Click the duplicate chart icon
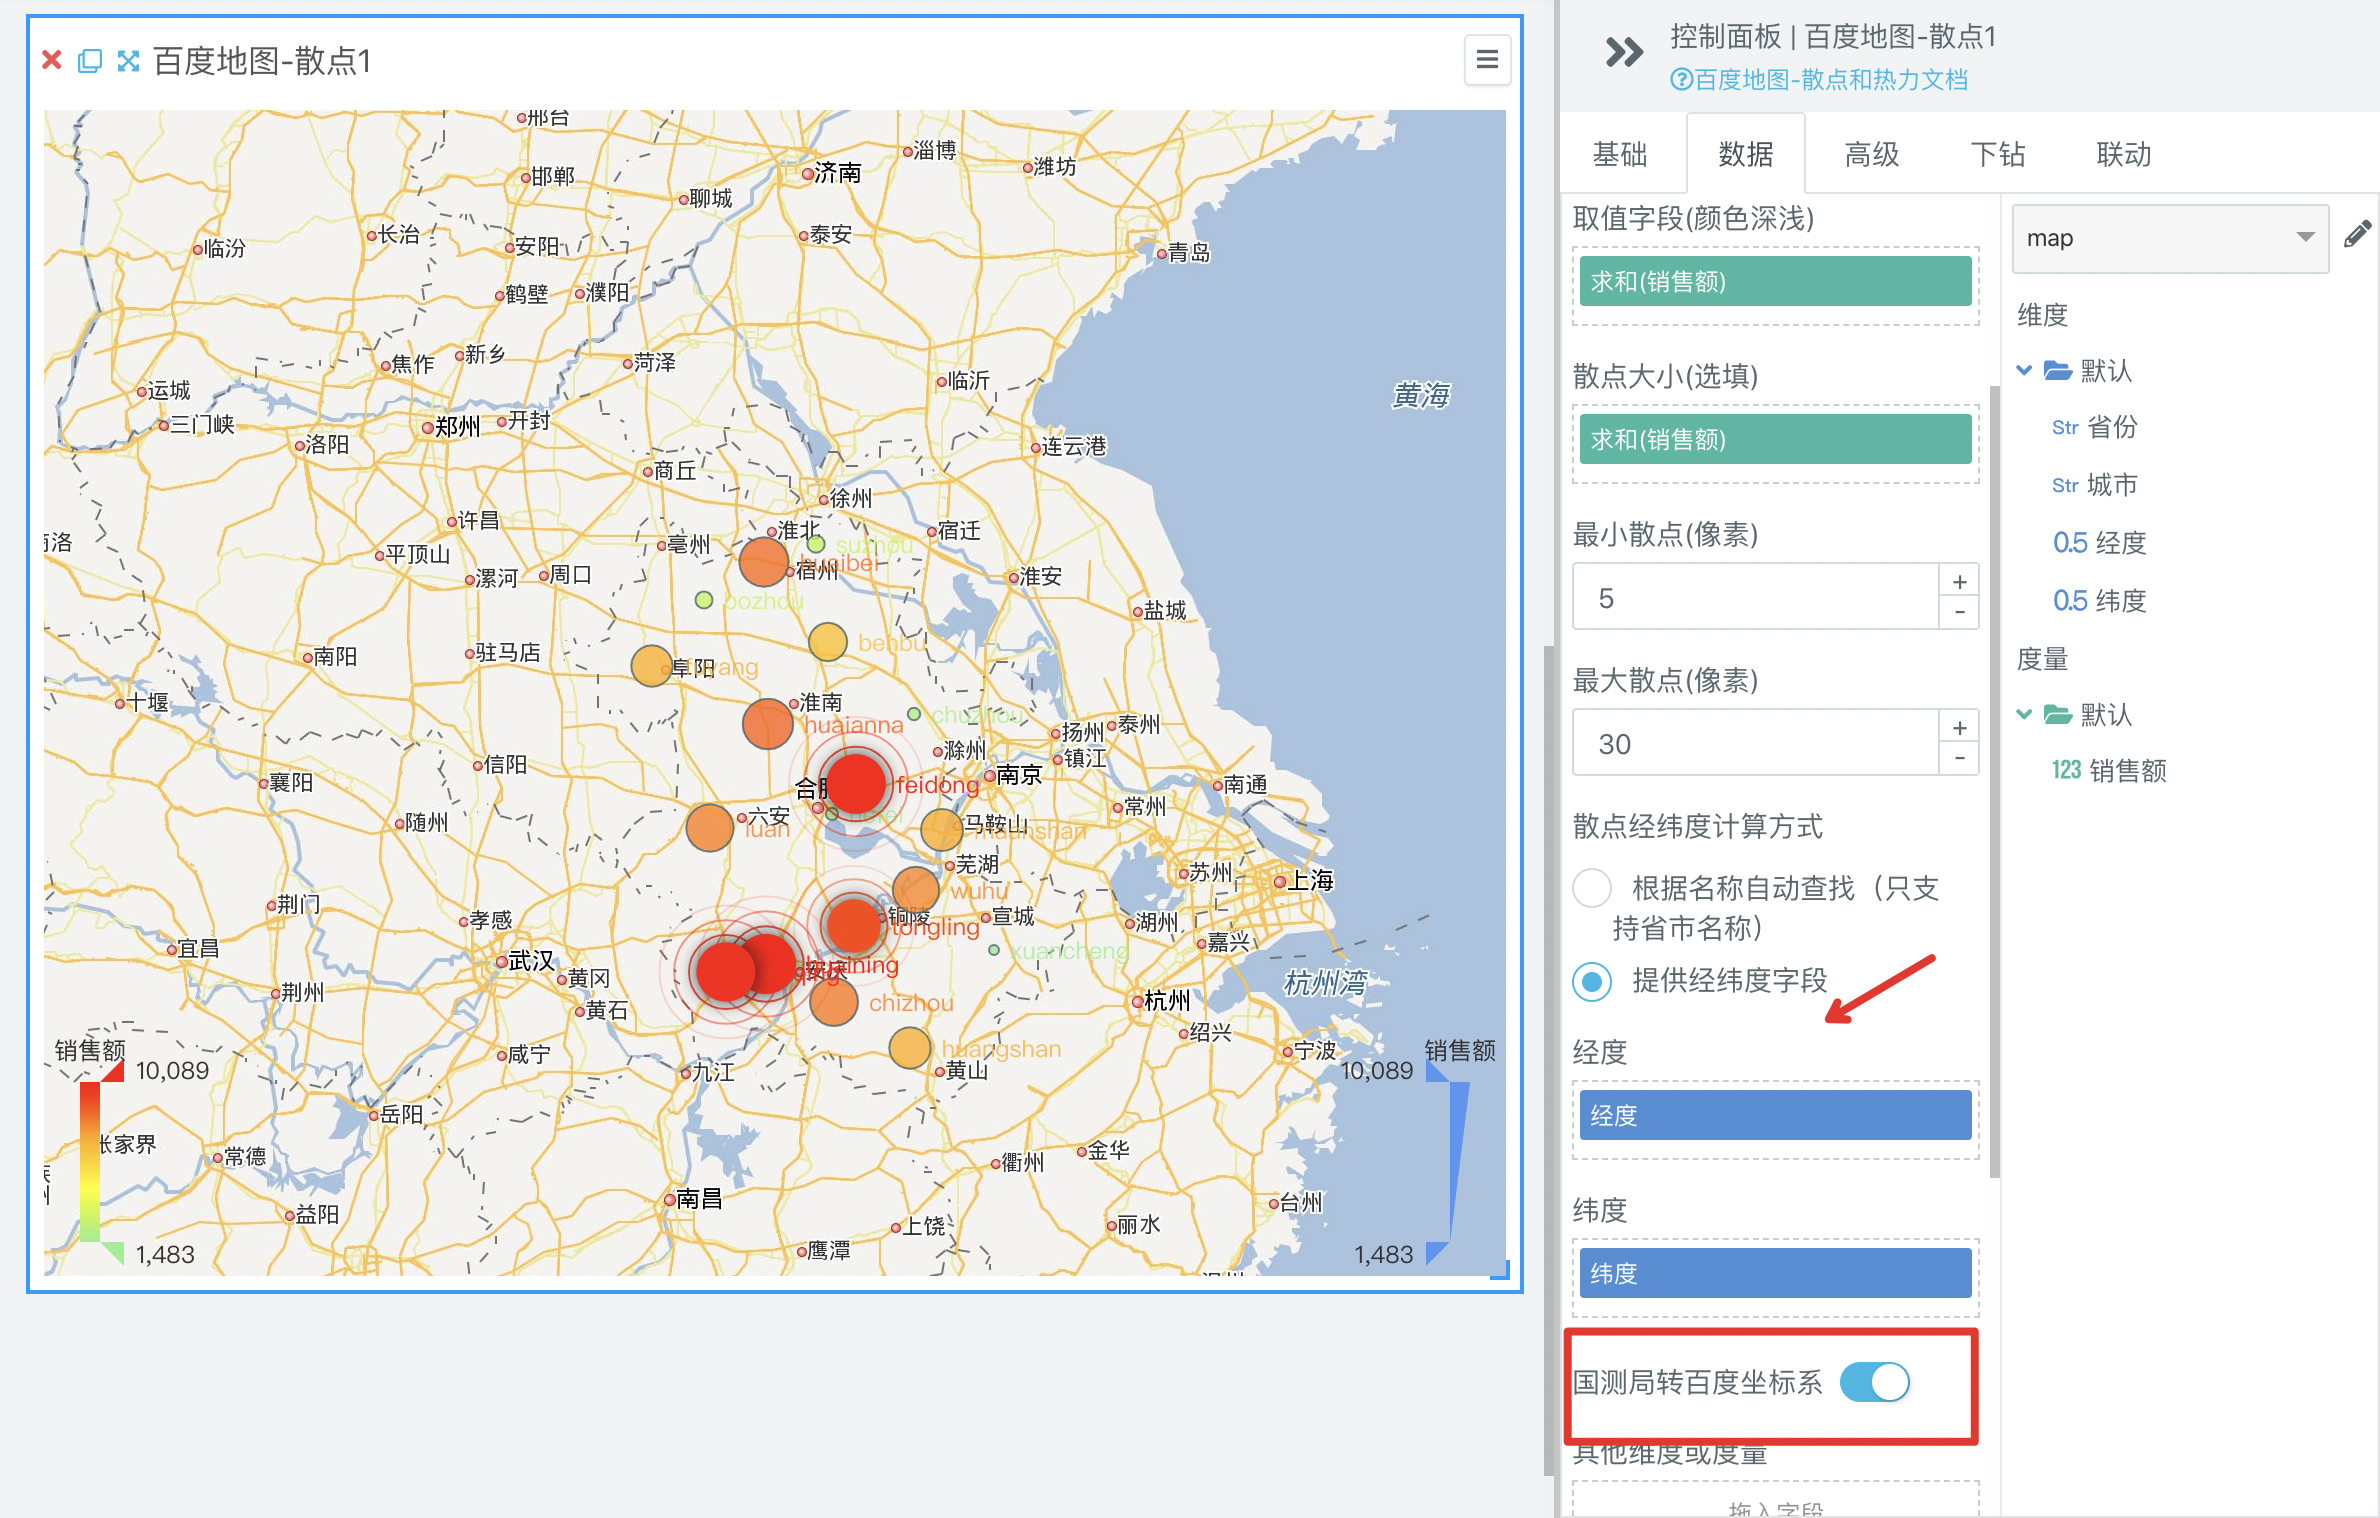This screenshot has height=1518, width=2380. click(90, 61)
